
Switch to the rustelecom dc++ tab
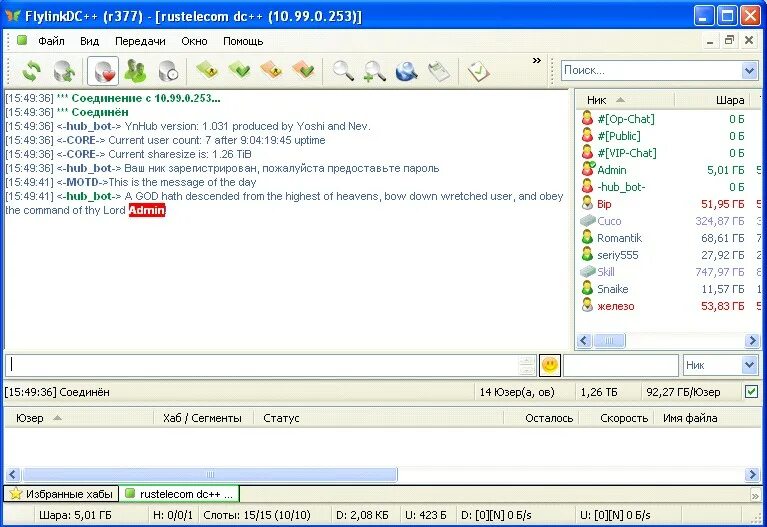(x=180, y=494)
